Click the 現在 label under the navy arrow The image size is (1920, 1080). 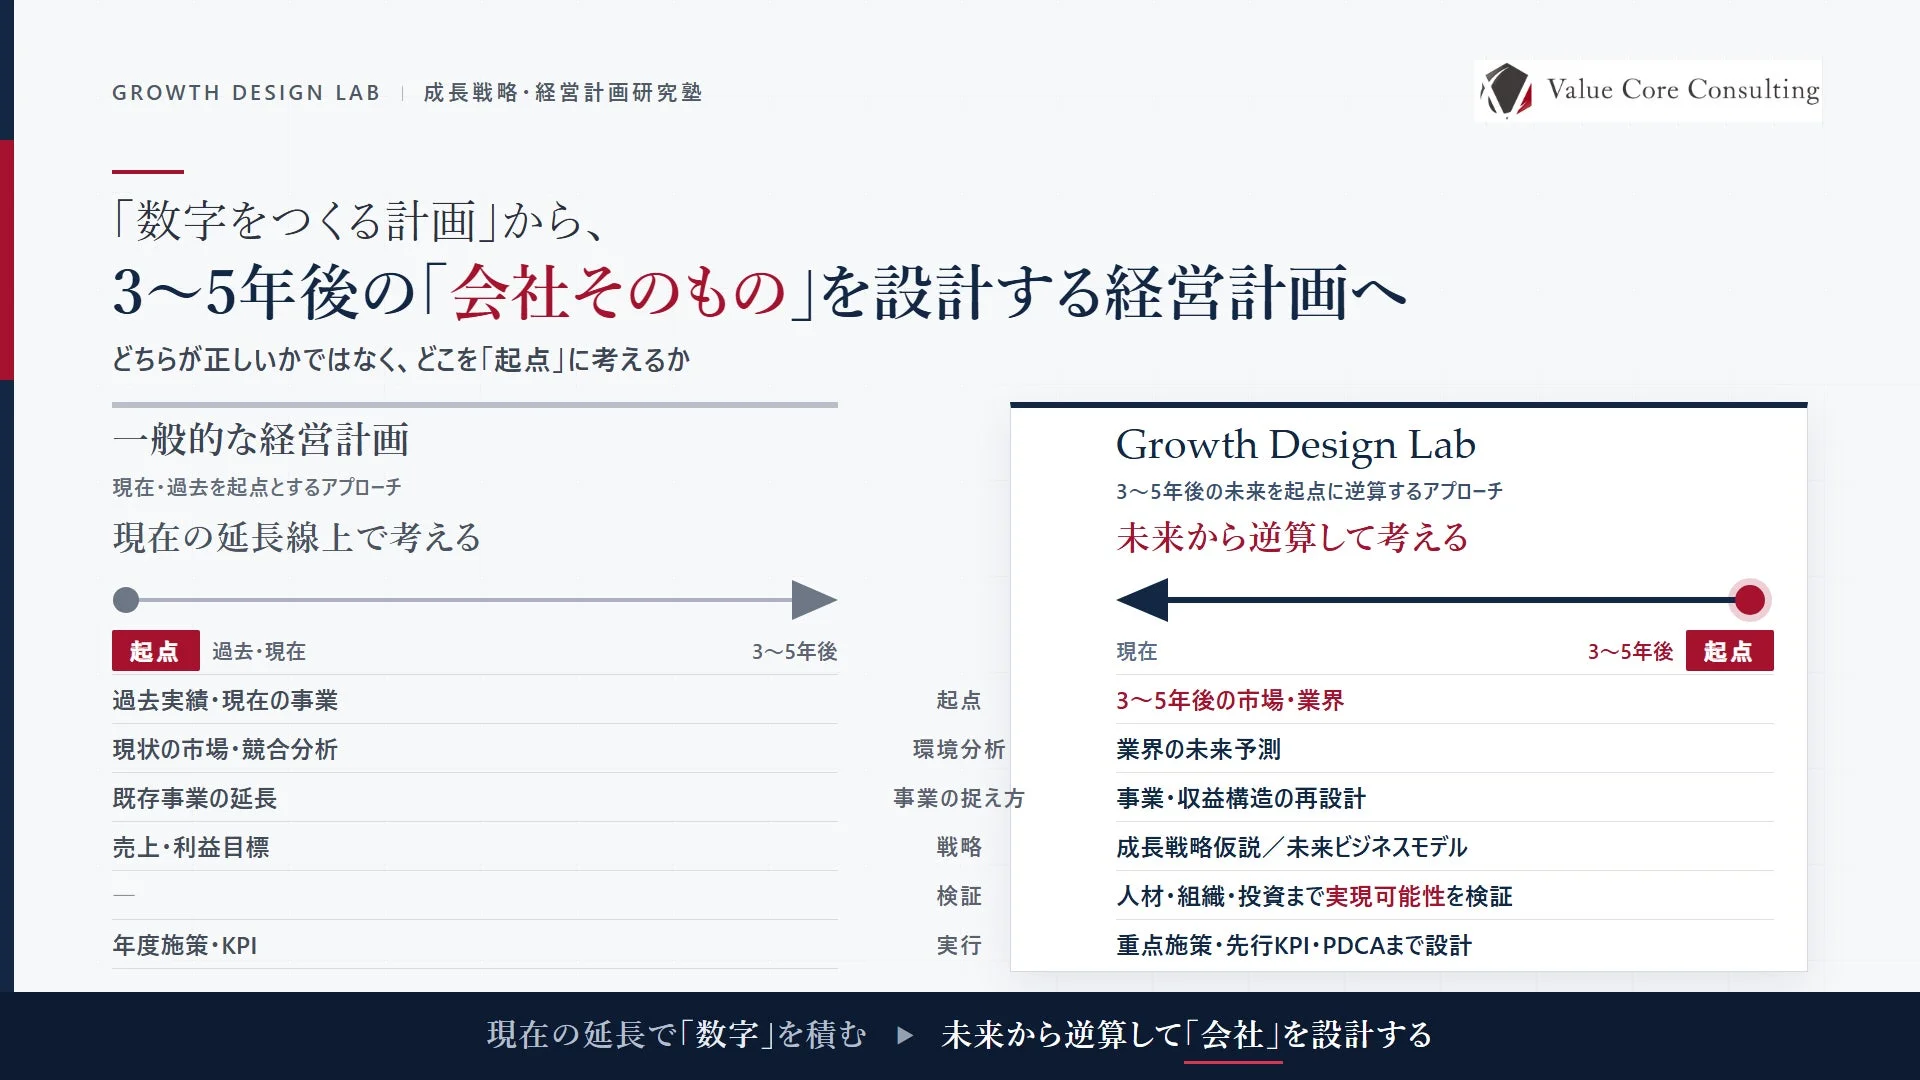pyautogui.click(x=1137, y=652)
